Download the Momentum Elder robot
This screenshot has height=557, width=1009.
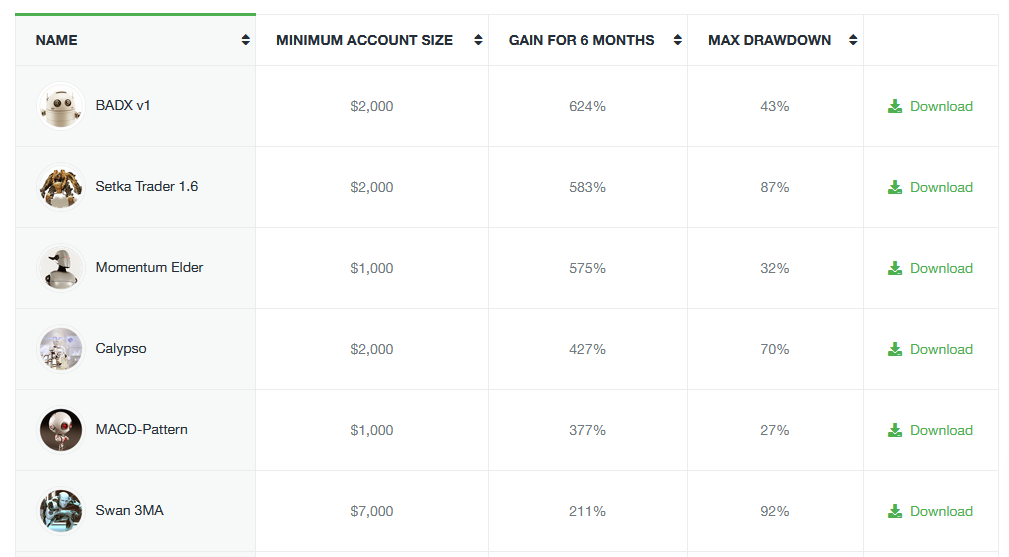point(930,268)
